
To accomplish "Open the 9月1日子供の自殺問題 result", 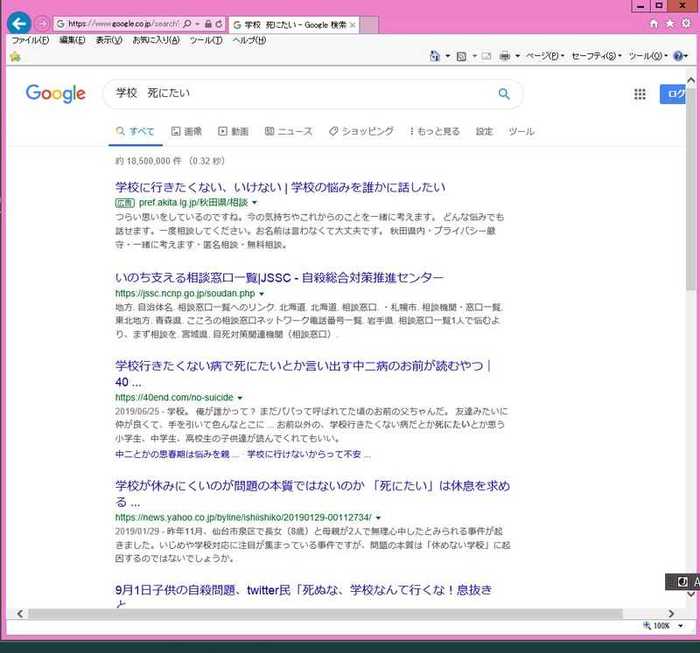I will pos(304,590).
